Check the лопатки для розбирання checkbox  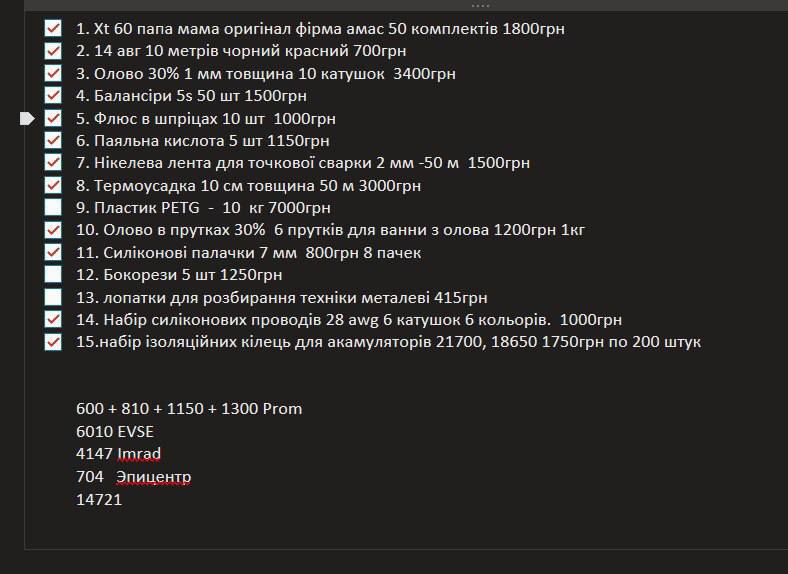(x=53, y=297)
